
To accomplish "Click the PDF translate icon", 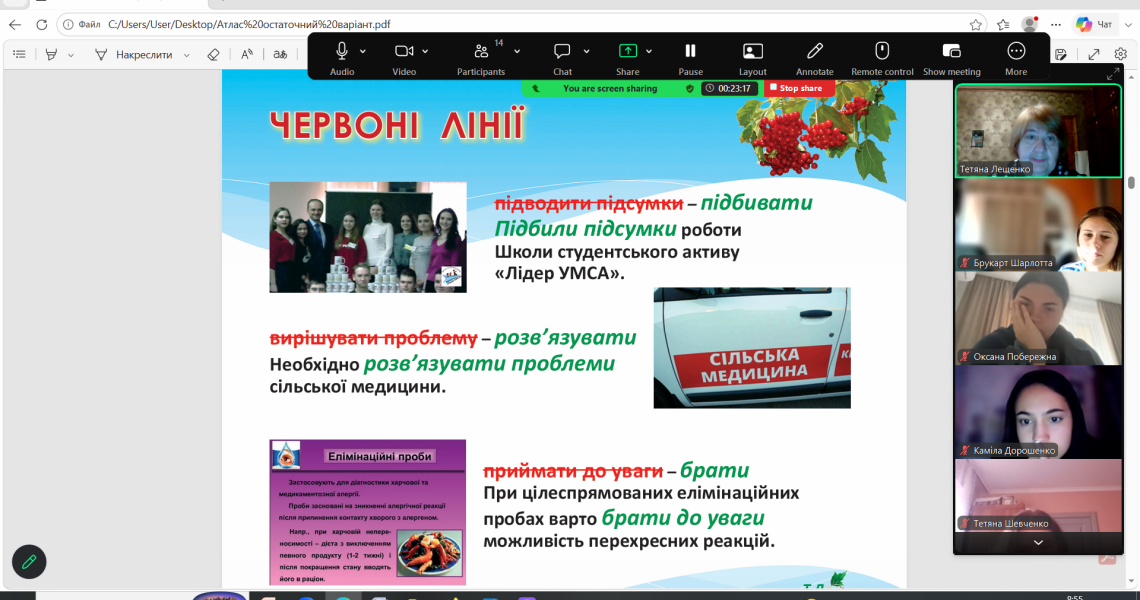I will click(x=280, y=55).
